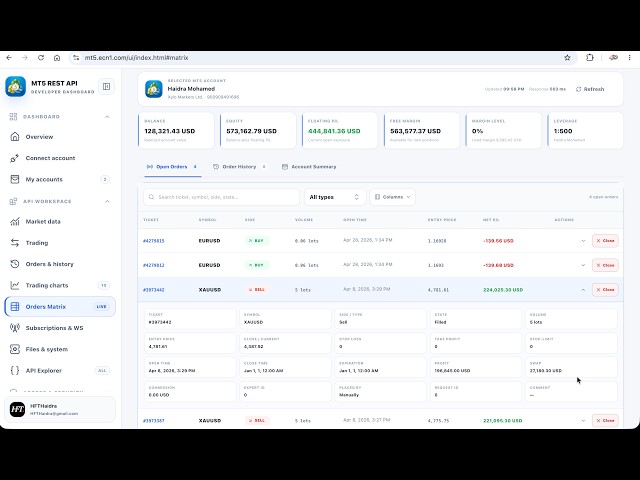Switch to the Order History tab
This screenshot has width=640, height=480.
coord(239,167)
